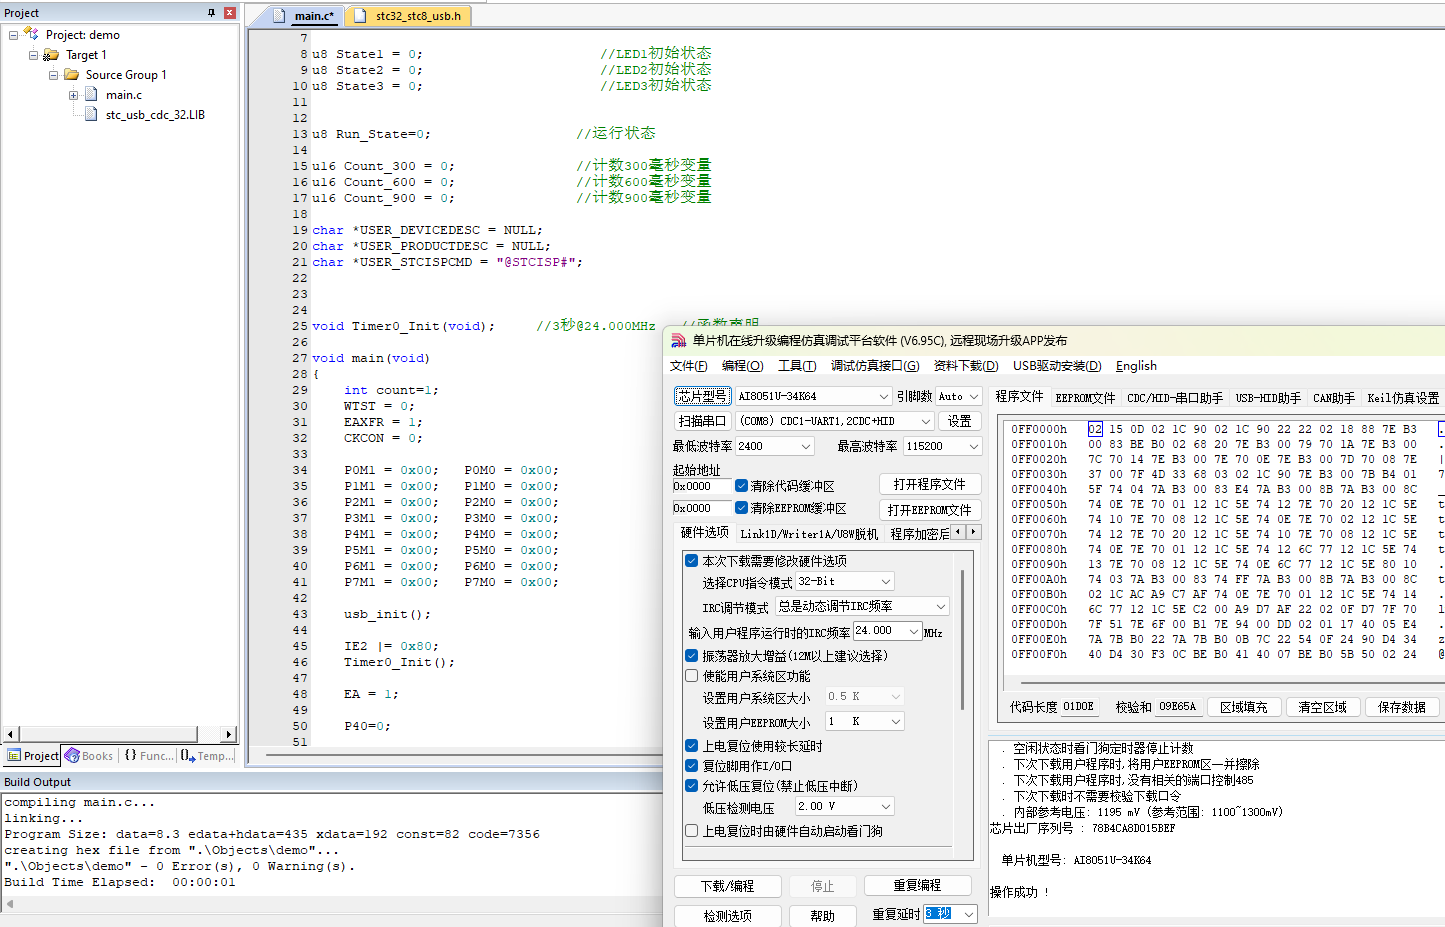Viewport: 1445px width, 927px height.
Task: Click the 重复编程 button
Action: [x=917, y=886]
